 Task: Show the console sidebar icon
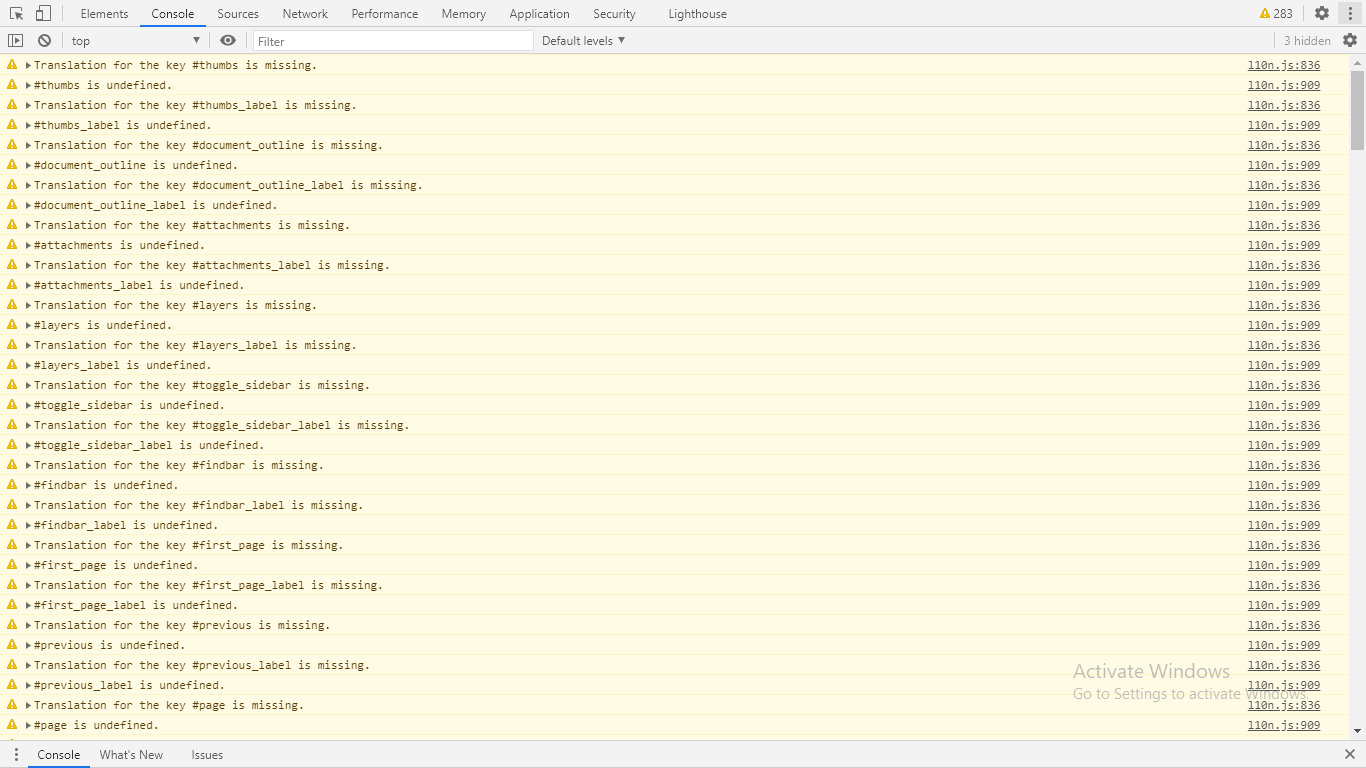pyautogui.click(x=15, y=40)
